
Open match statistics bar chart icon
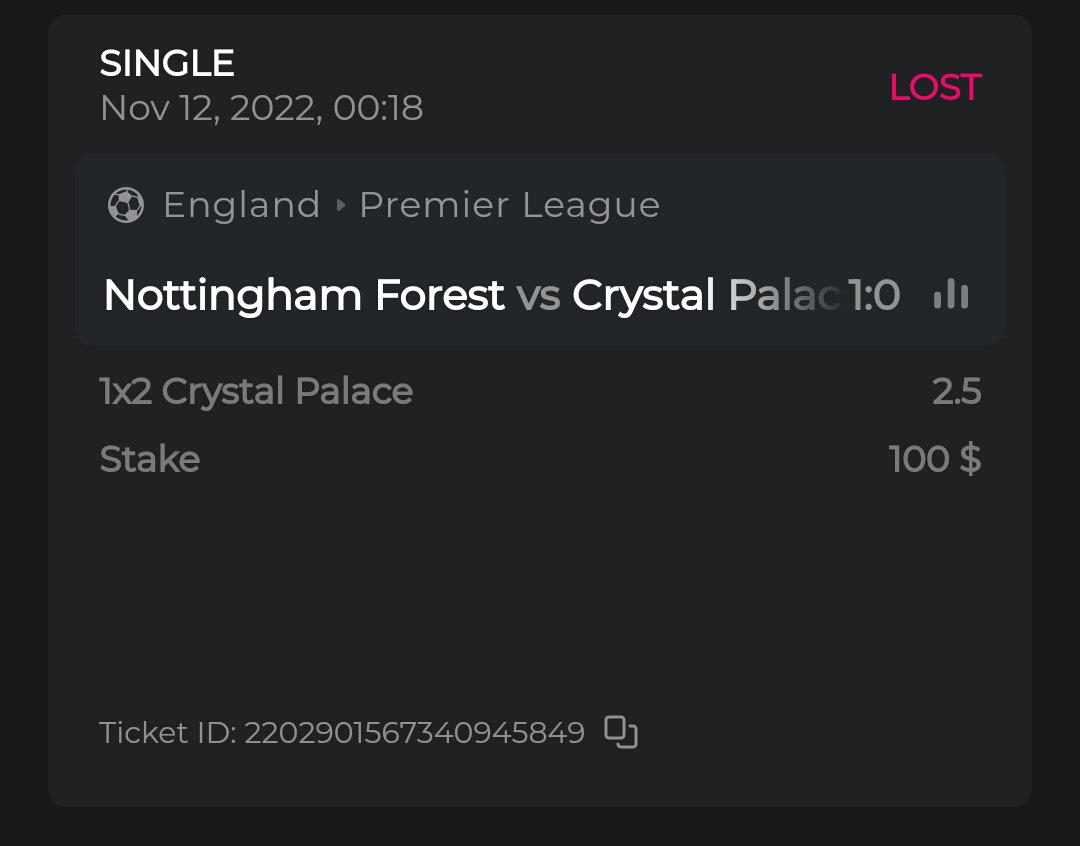click(x=950, y=295)
